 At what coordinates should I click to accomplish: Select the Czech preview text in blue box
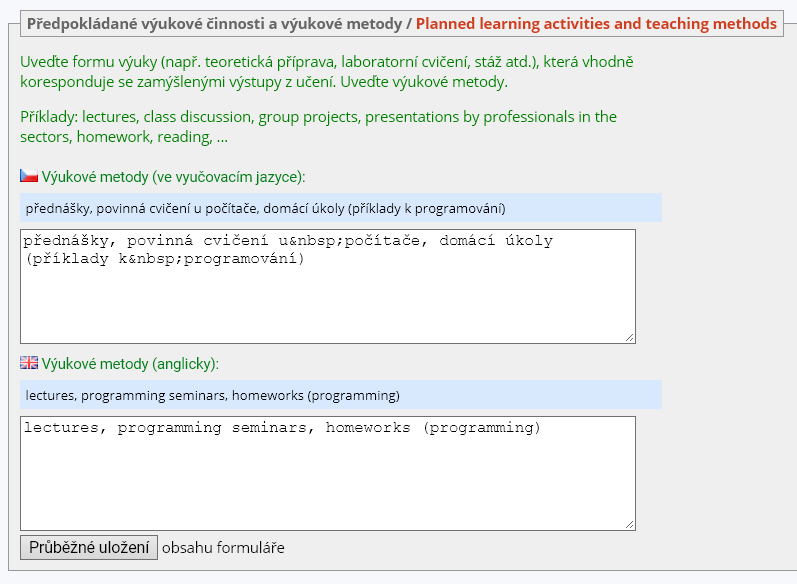(x=265, y=209)
